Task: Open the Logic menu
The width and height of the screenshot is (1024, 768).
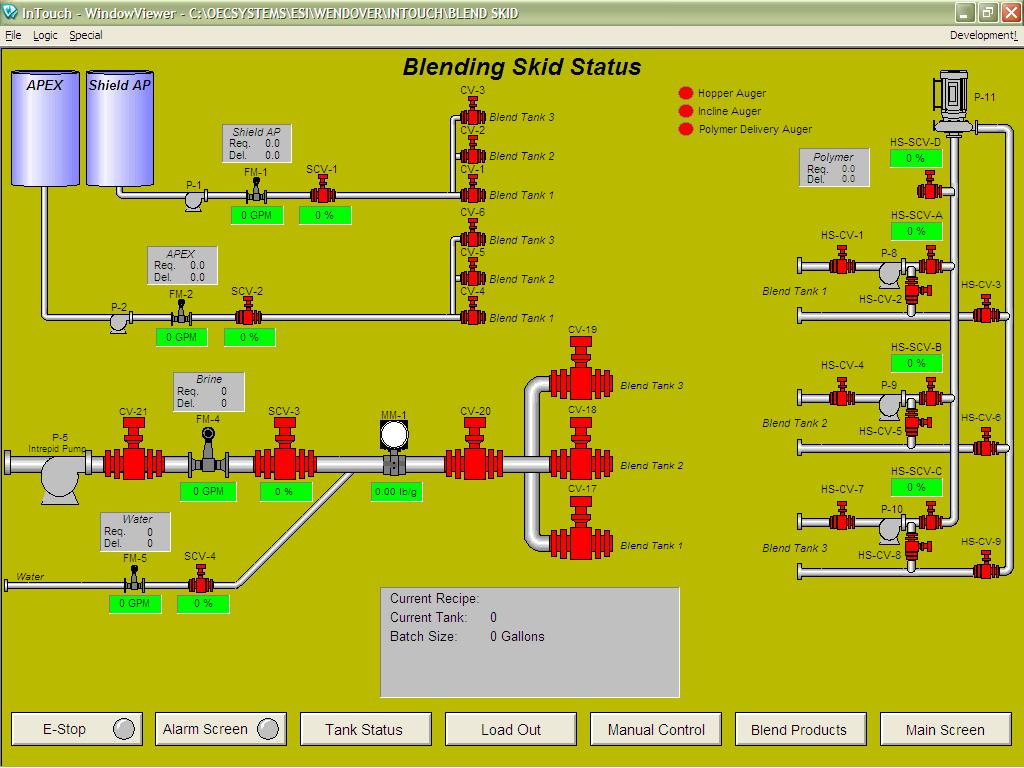Action: pyautogui.click(x=45, y=35)
